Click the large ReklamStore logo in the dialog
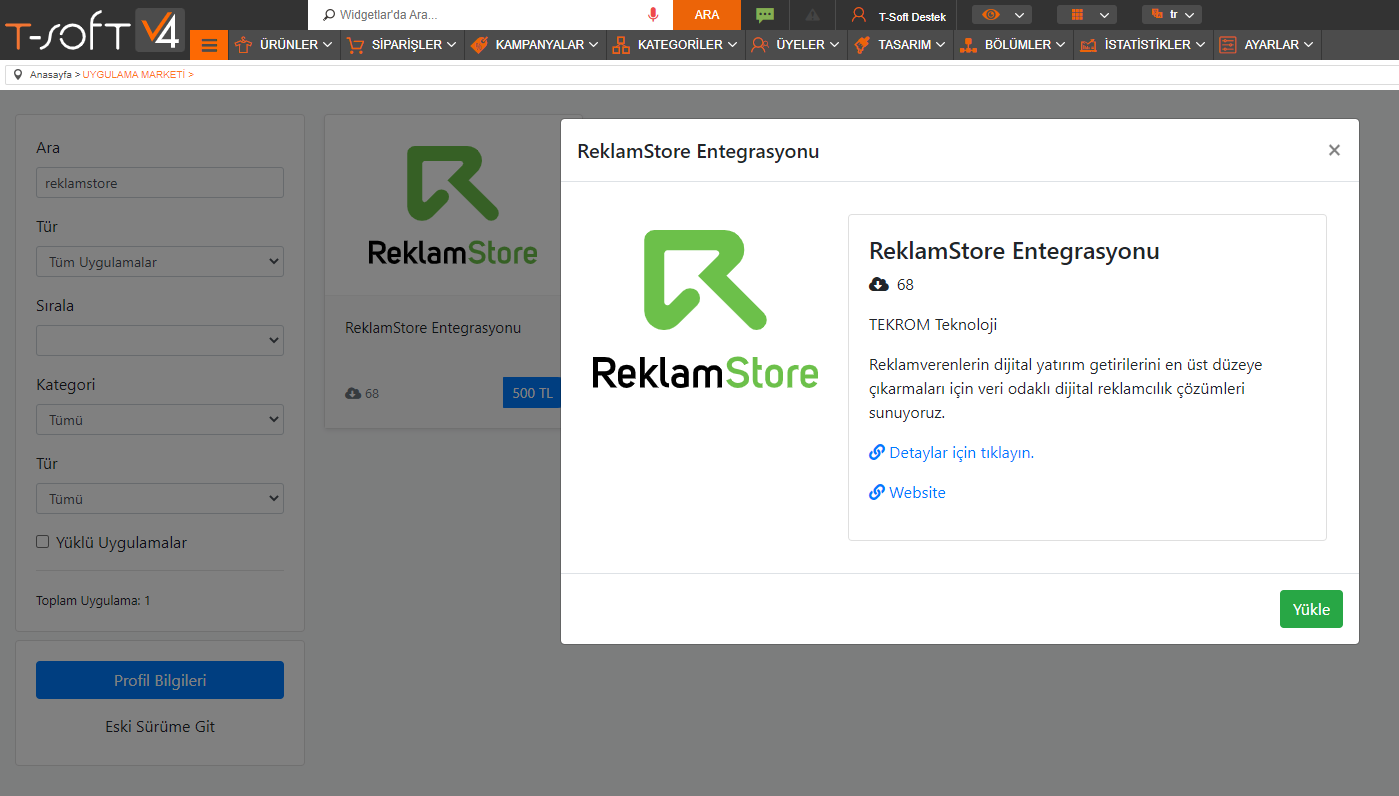 point(705,309)
